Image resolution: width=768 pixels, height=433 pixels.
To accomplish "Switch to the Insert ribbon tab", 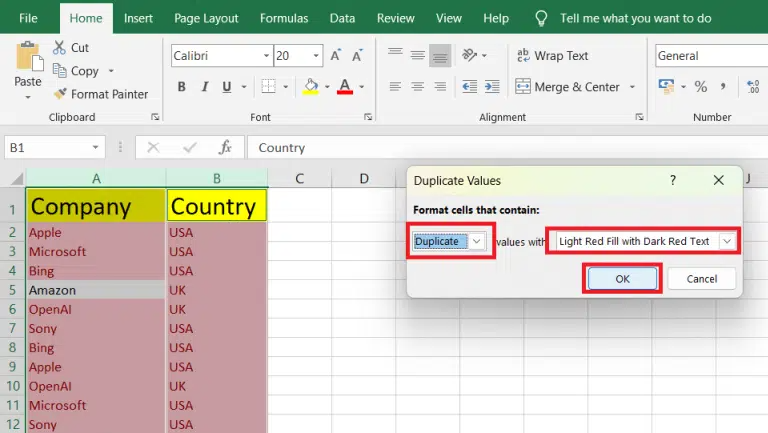I will tap(139, 18).
